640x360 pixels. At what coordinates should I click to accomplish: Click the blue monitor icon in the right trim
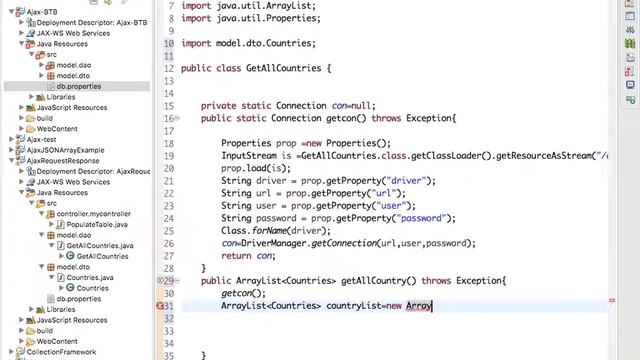click(630, 85)
